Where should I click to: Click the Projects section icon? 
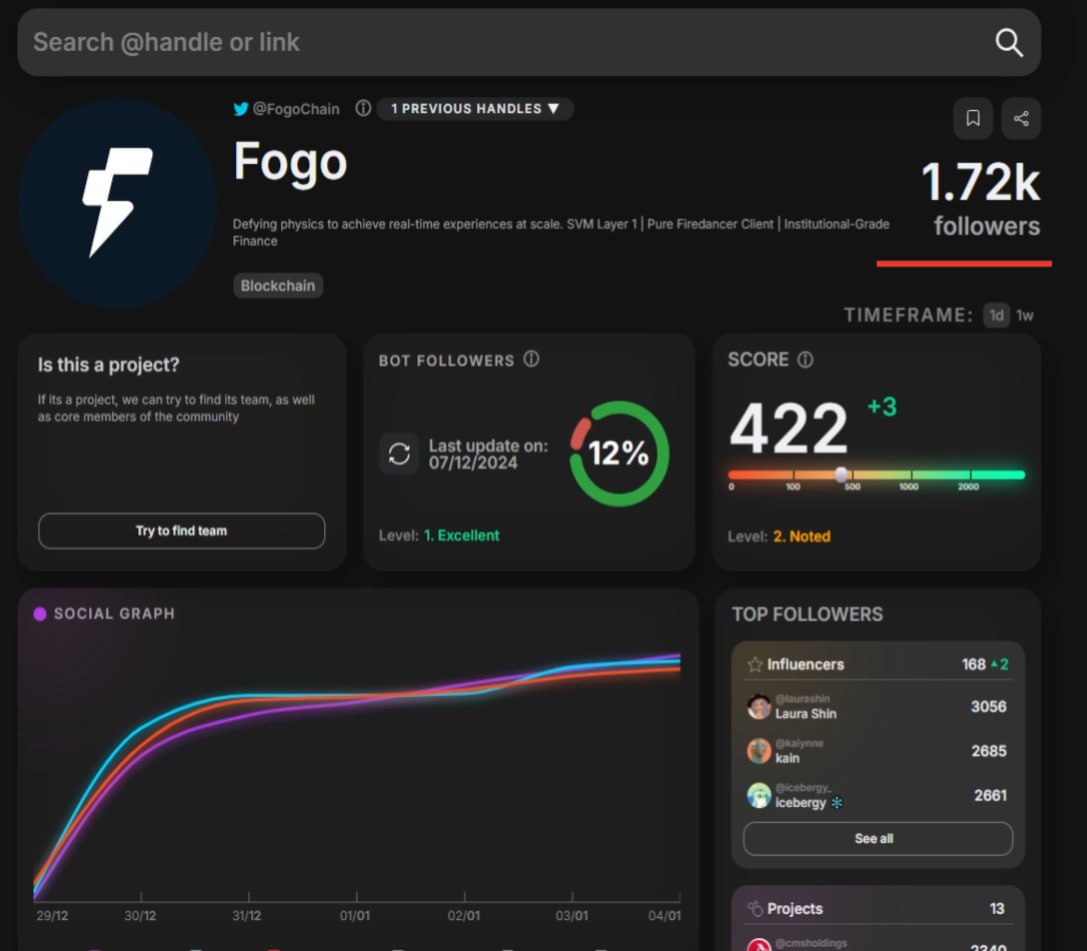[x=754, y=908]
